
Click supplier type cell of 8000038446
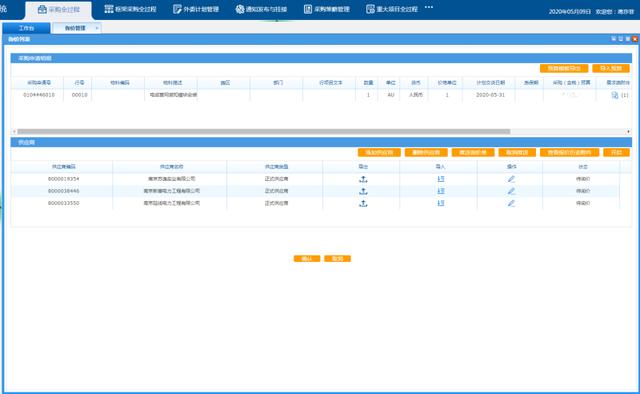pyautogui.click(x=276, y=191)
